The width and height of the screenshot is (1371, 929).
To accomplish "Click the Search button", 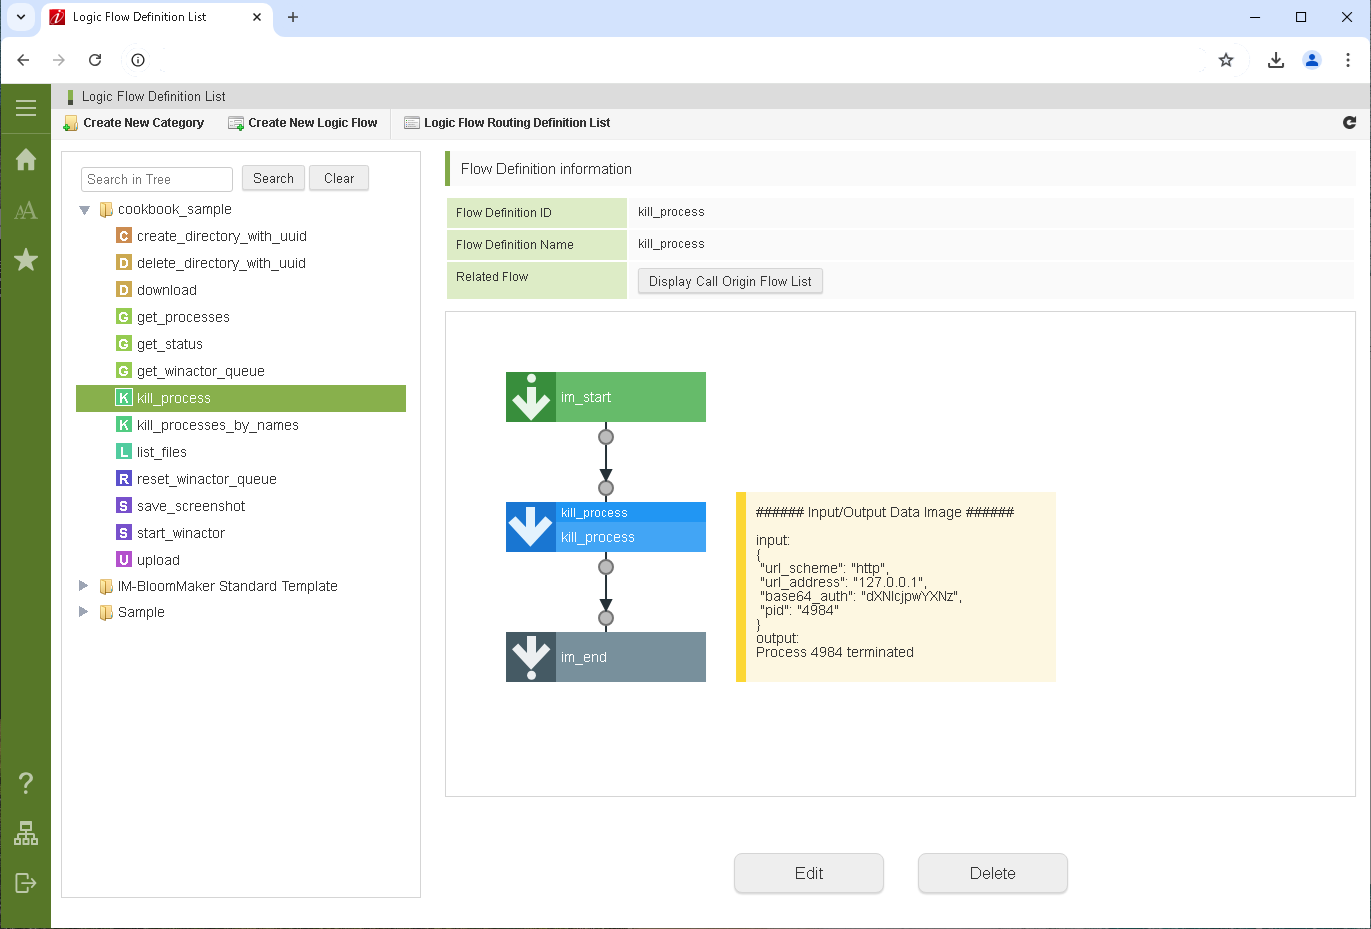I will click(273, 178).
